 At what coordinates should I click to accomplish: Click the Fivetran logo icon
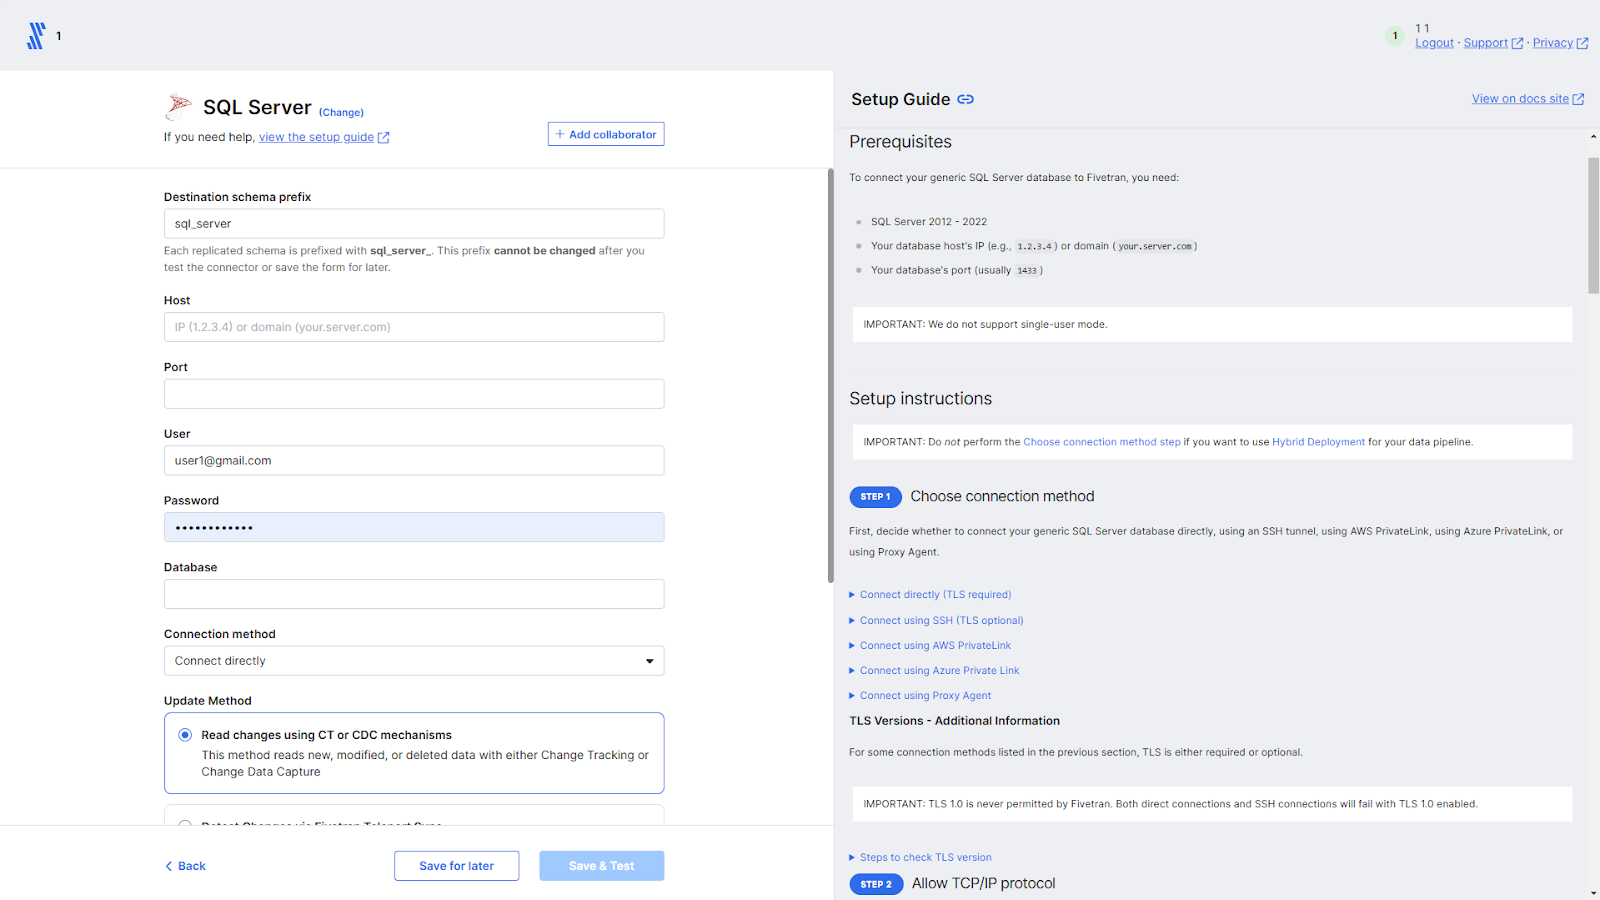tap(36, 36)
